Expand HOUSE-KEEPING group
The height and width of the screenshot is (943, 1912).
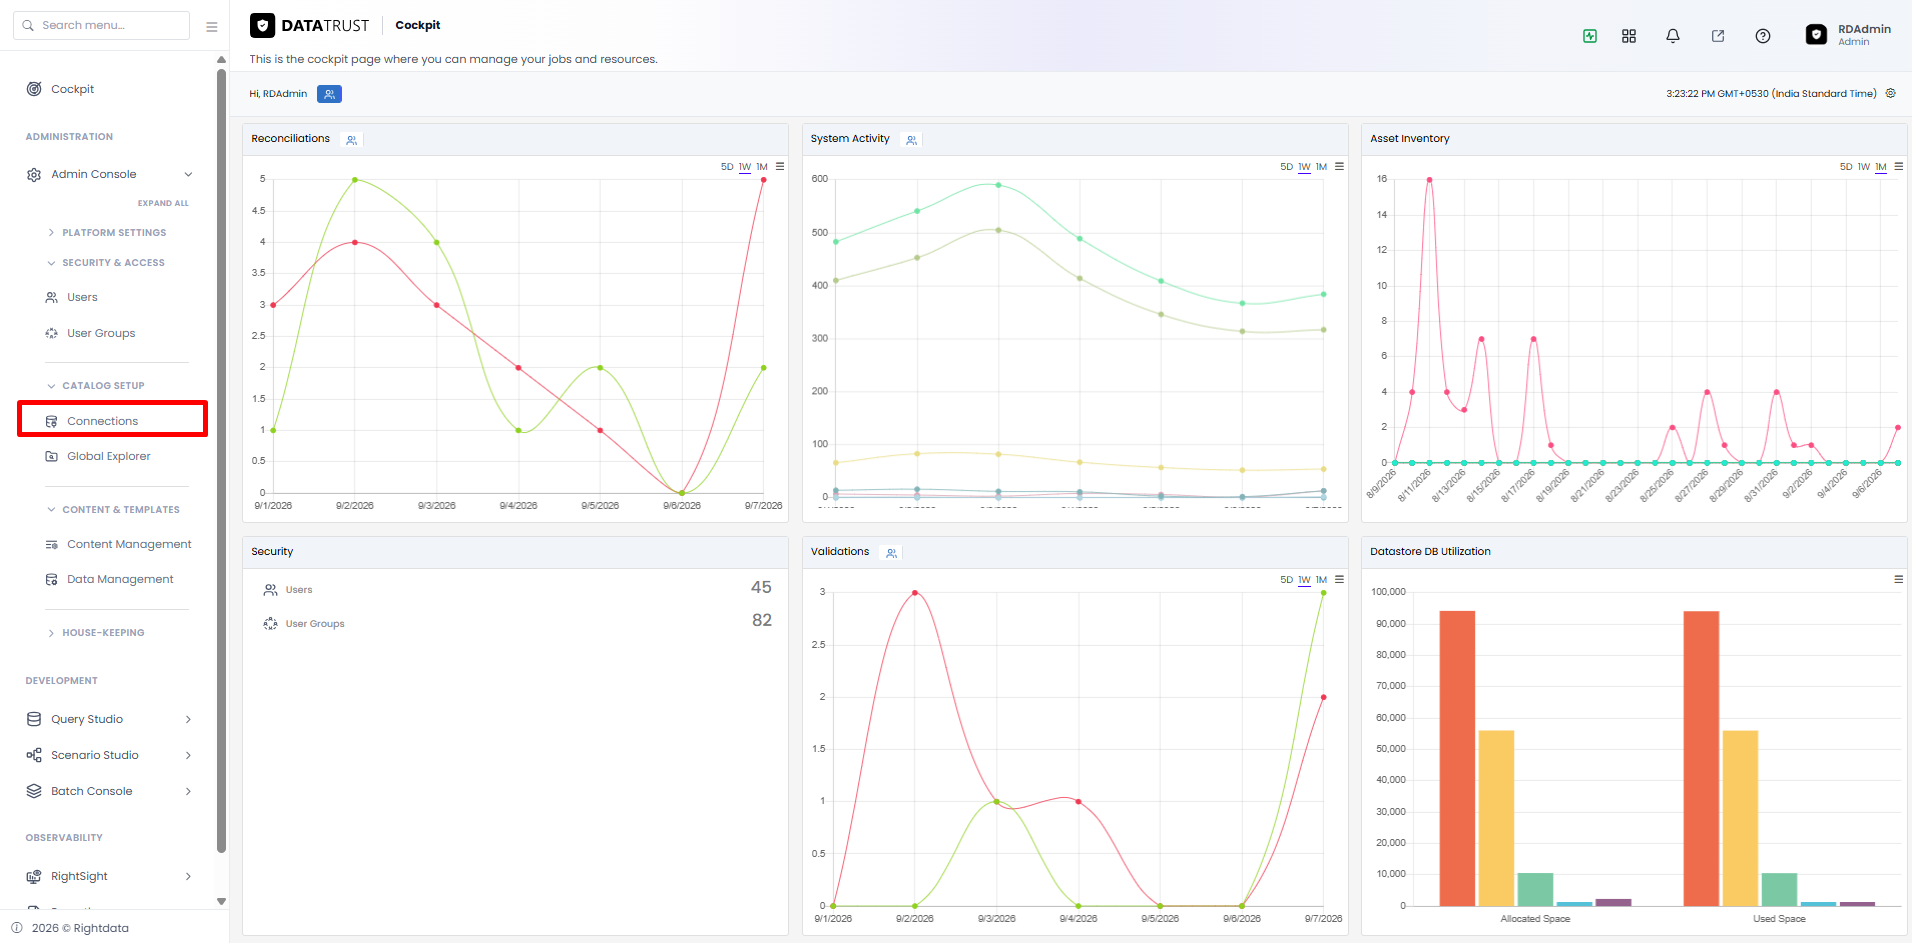pos(95,633)
